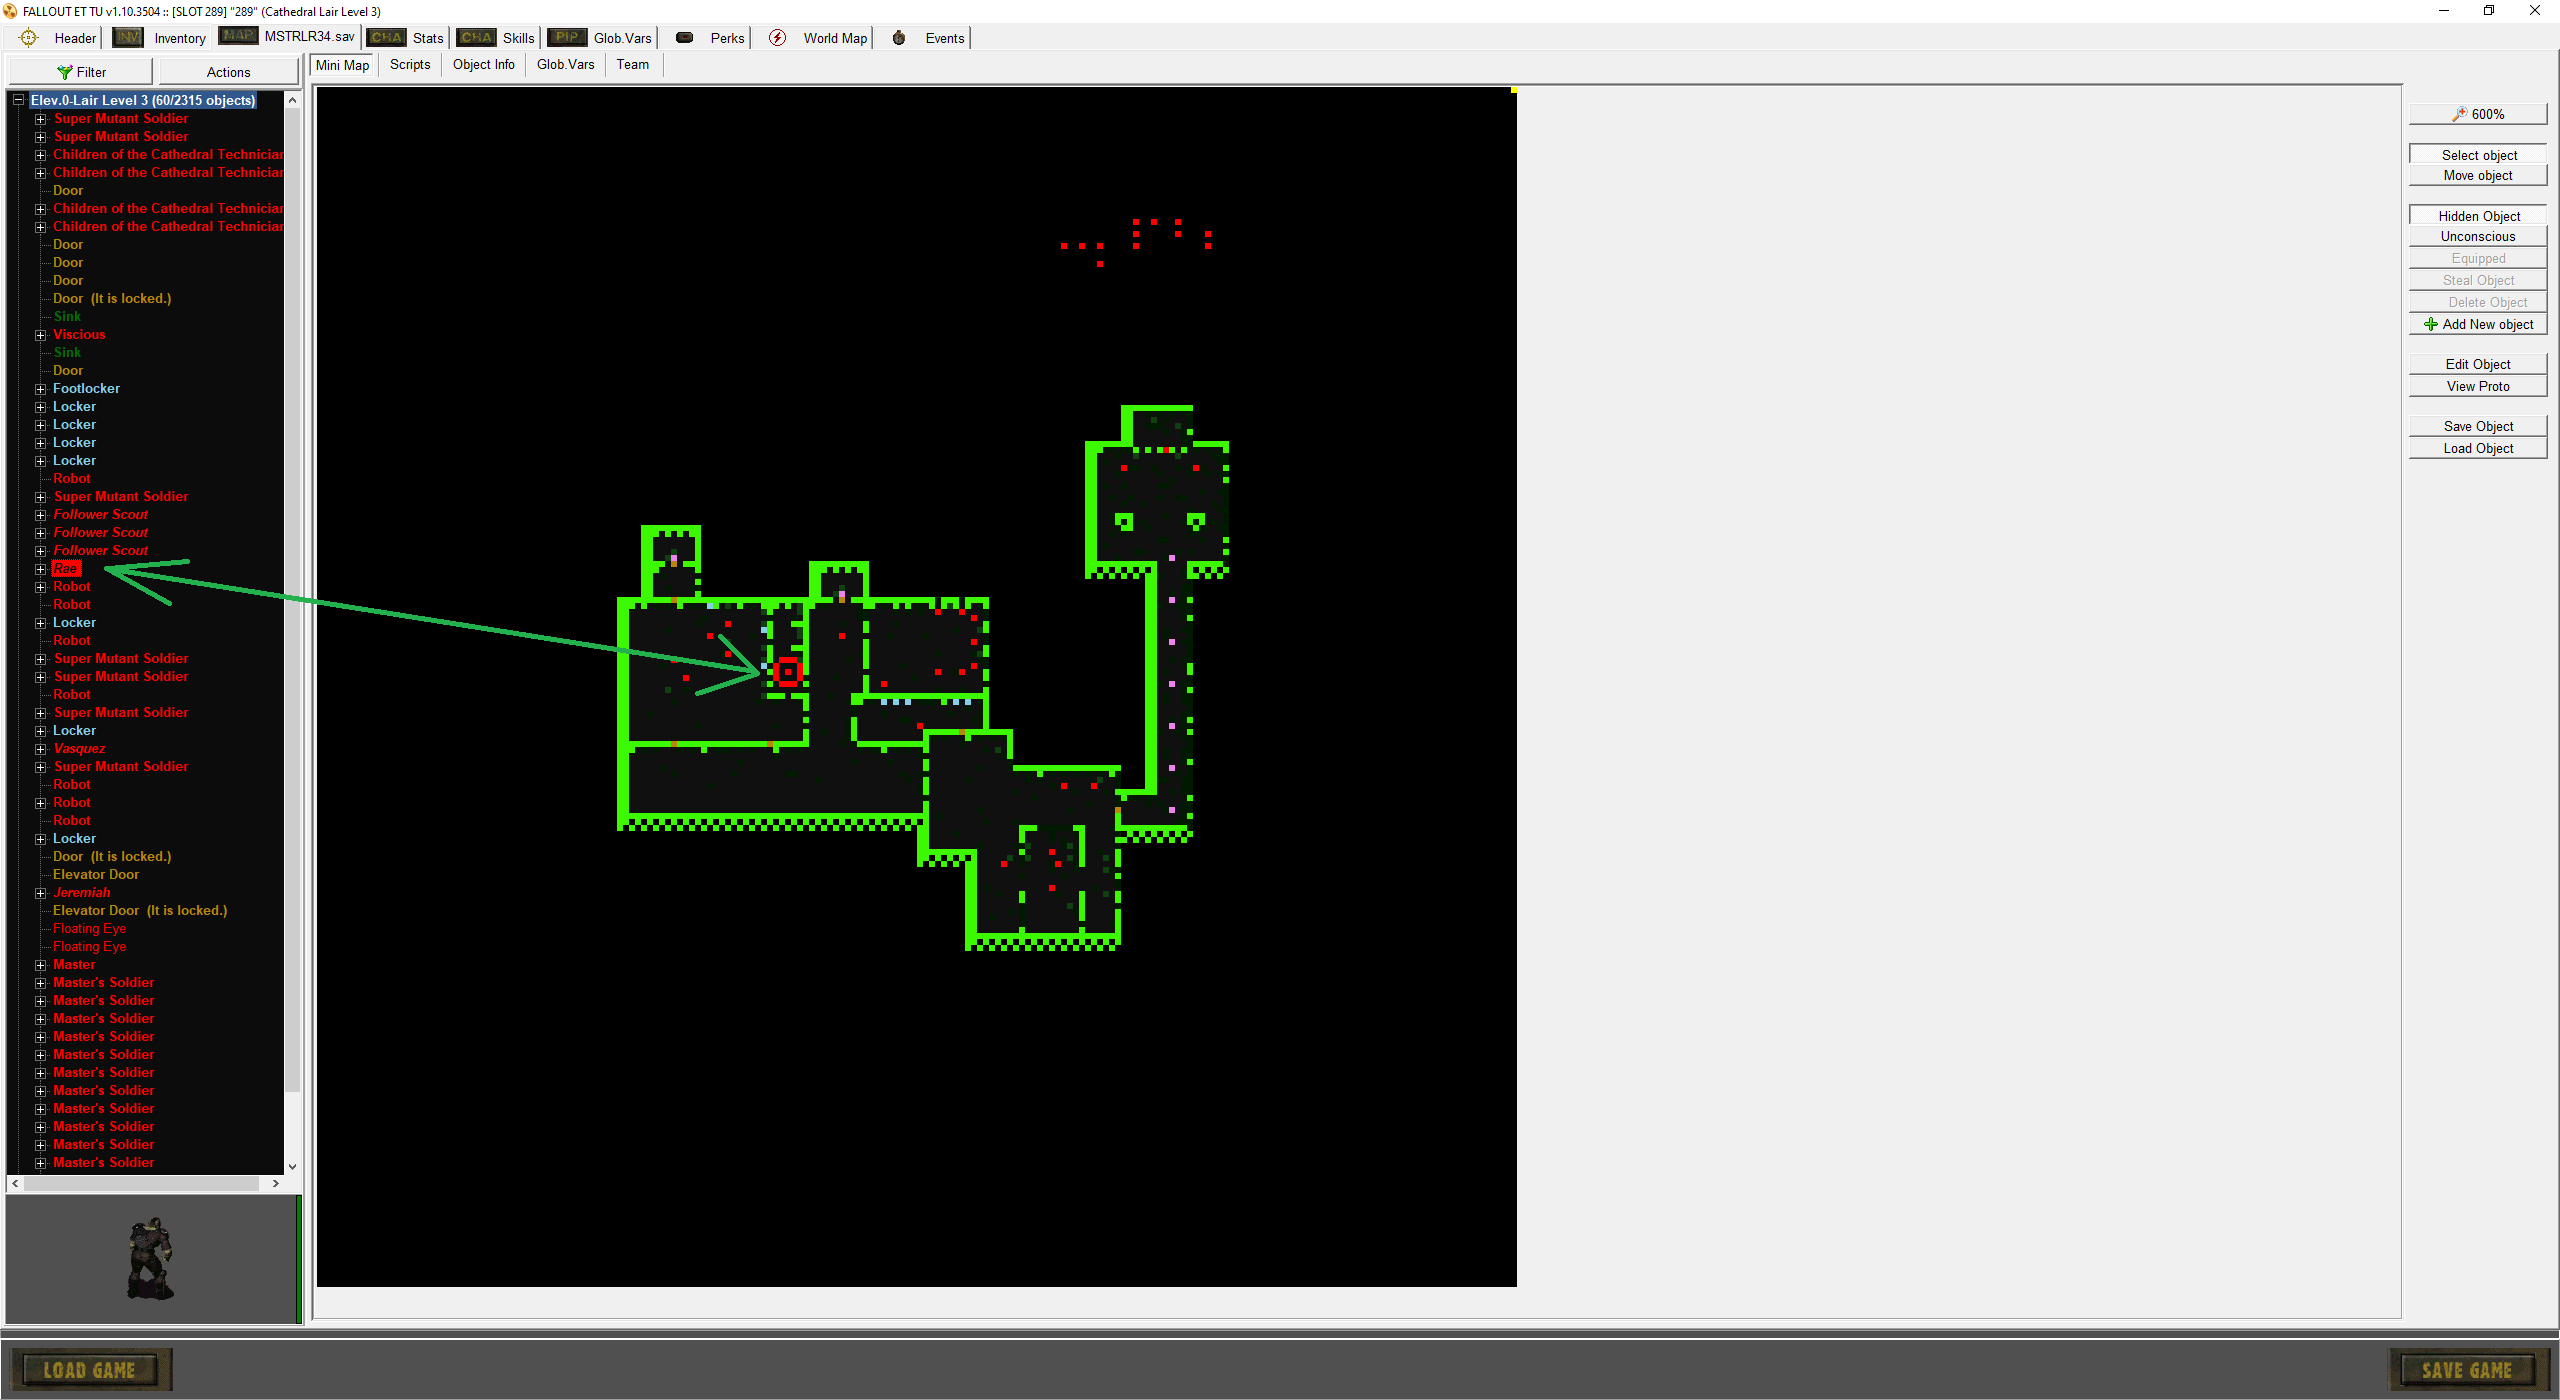Click the greyed Steal Object button
Screen dimensions: 2560x1400
pos(2478,280)
